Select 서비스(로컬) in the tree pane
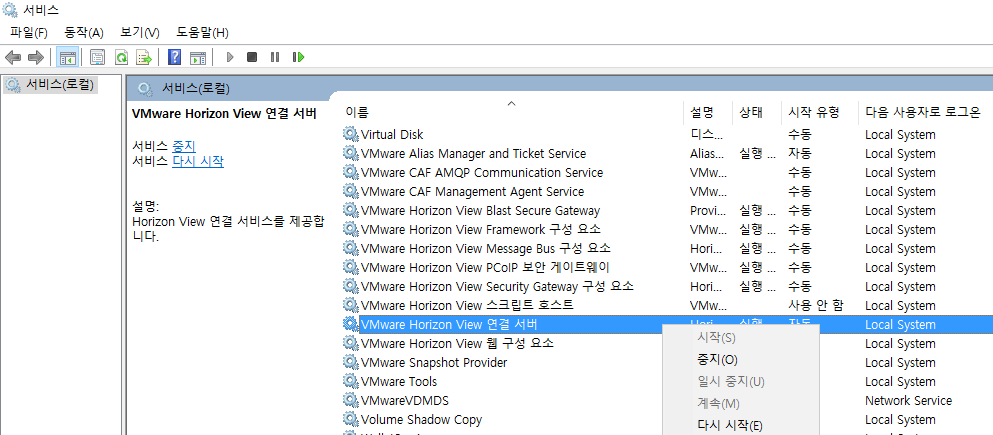This screenshot has height=435, width=993. tap(51, 84)
